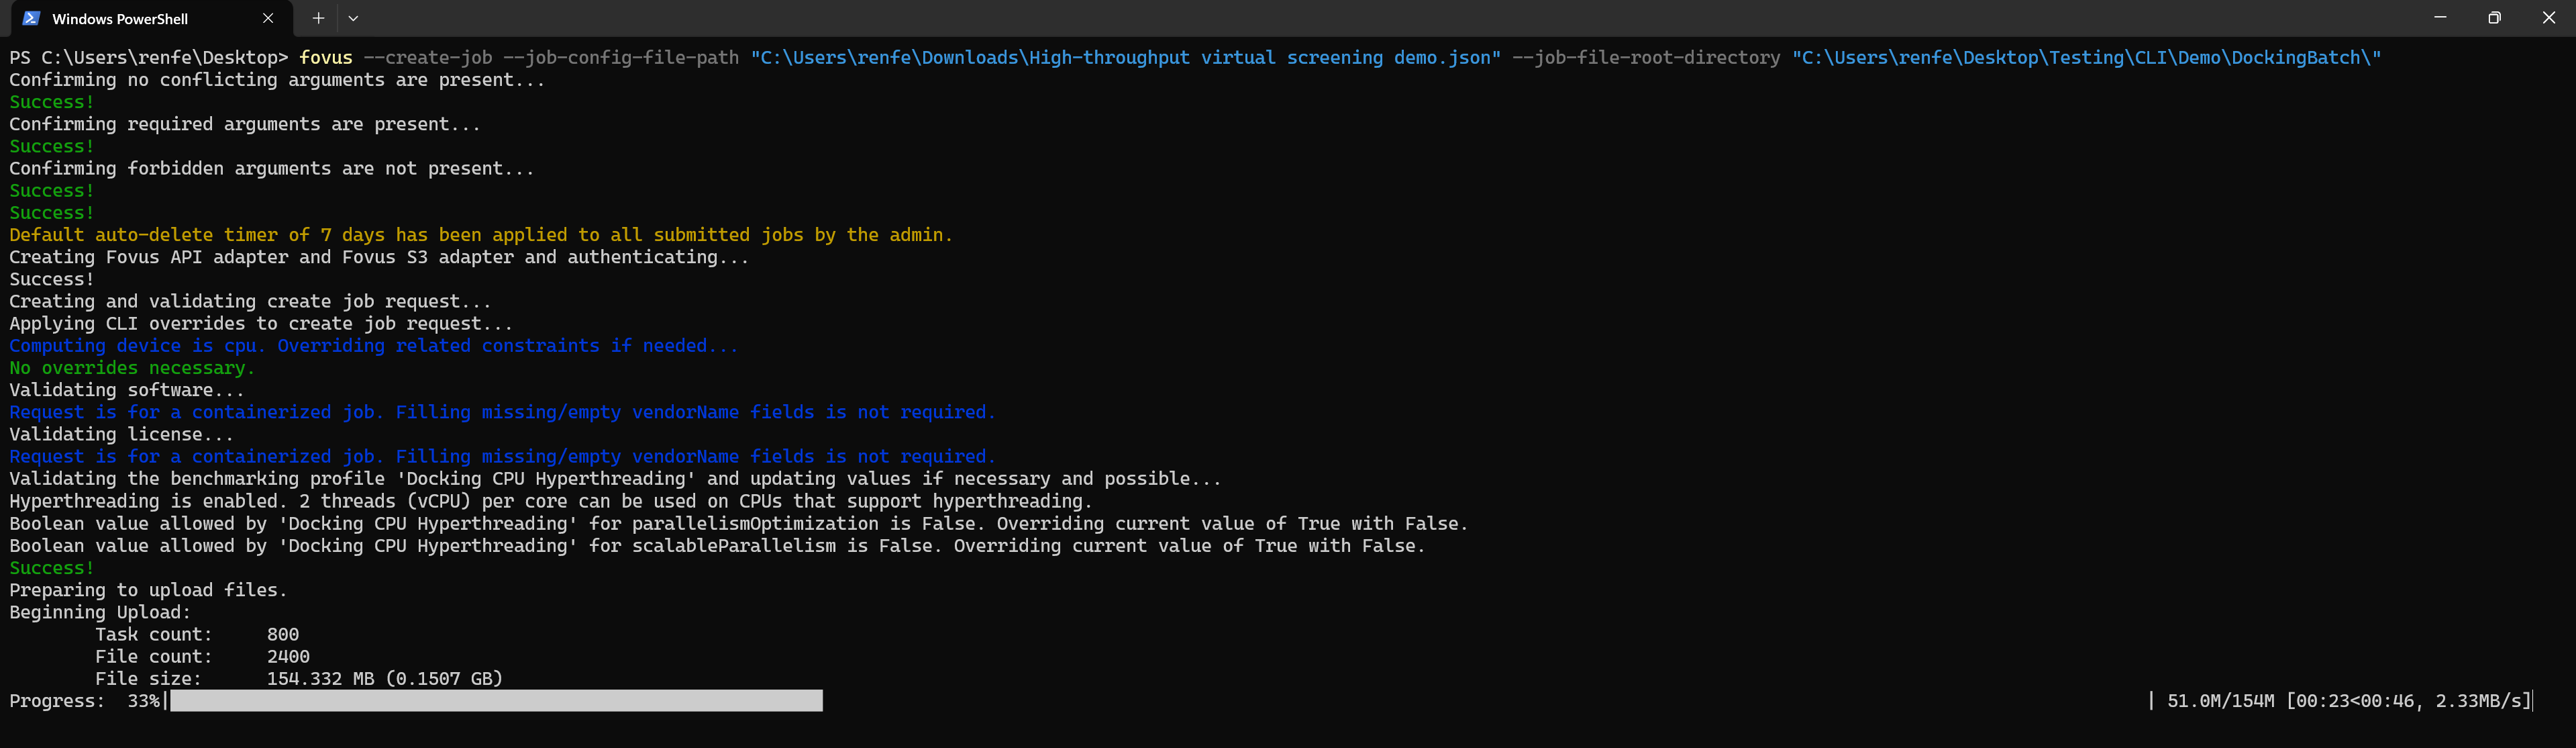This screenshot has height=748, width=2576.
Task: Select the Windows PowerShell tab
Action: click(147, 19)
